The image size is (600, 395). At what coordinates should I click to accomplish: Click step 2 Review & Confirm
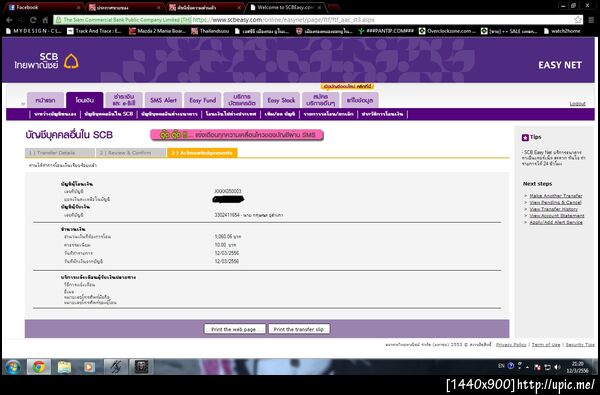point(130,153)
